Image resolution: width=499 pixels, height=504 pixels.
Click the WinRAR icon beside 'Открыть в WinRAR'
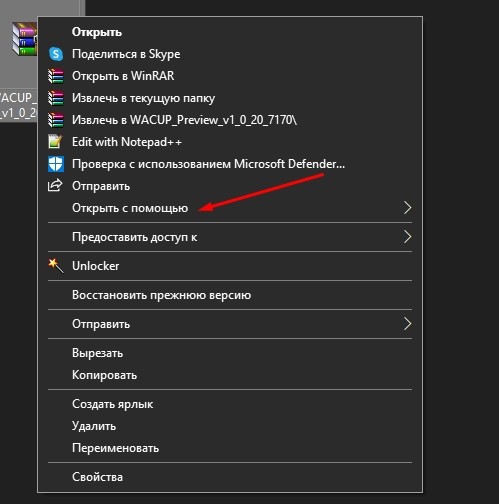click(56, 76)
